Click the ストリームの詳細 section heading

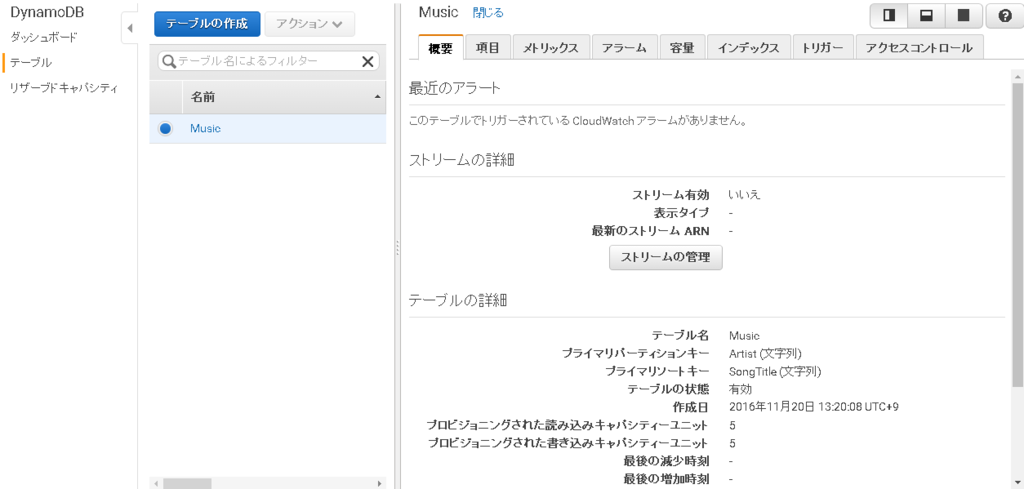461,160
